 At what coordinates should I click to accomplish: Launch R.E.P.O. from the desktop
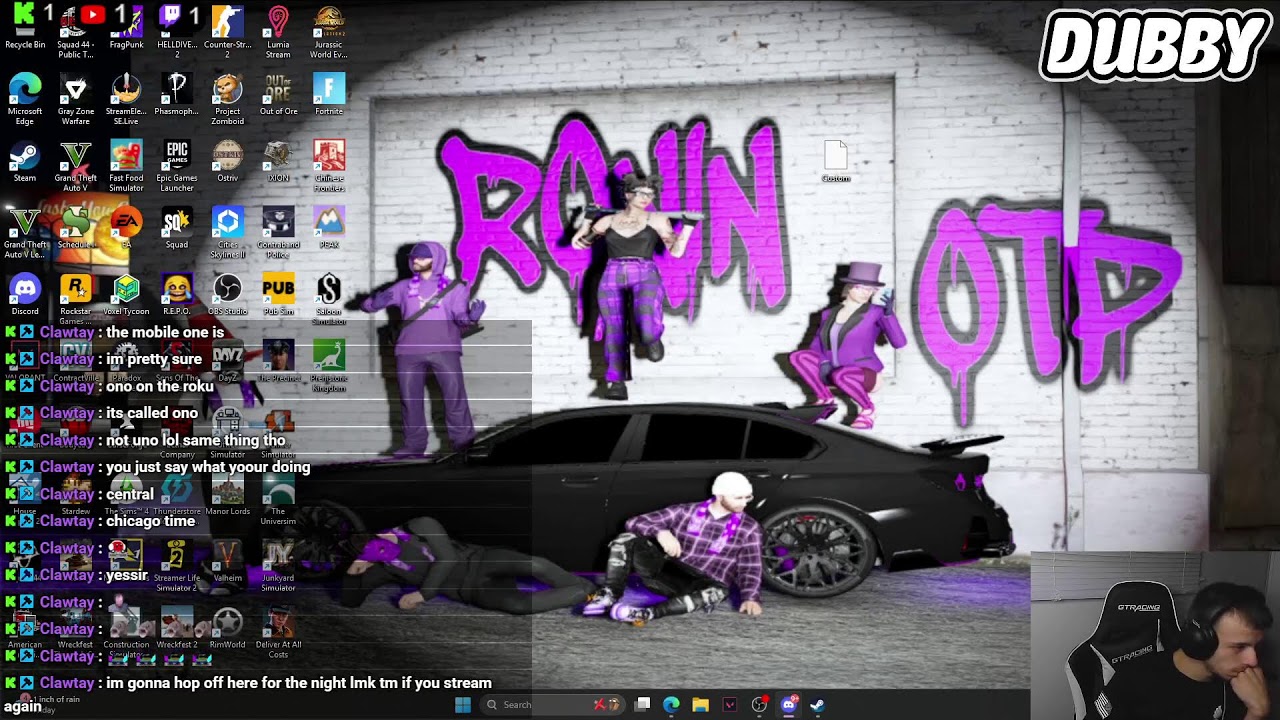[x=177, y=295]
